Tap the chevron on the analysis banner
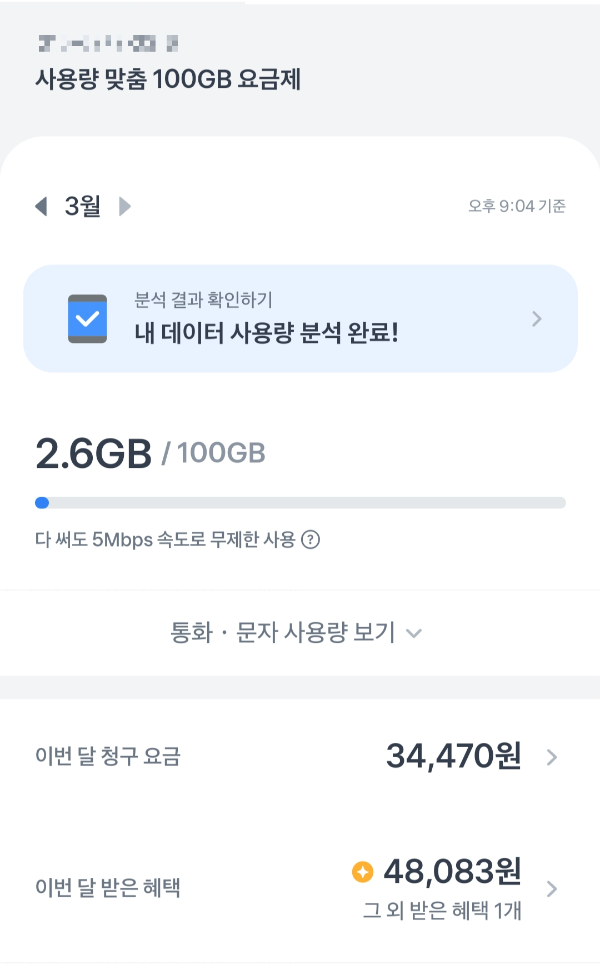This screenshot has width=600, height=973. [537, 318]
